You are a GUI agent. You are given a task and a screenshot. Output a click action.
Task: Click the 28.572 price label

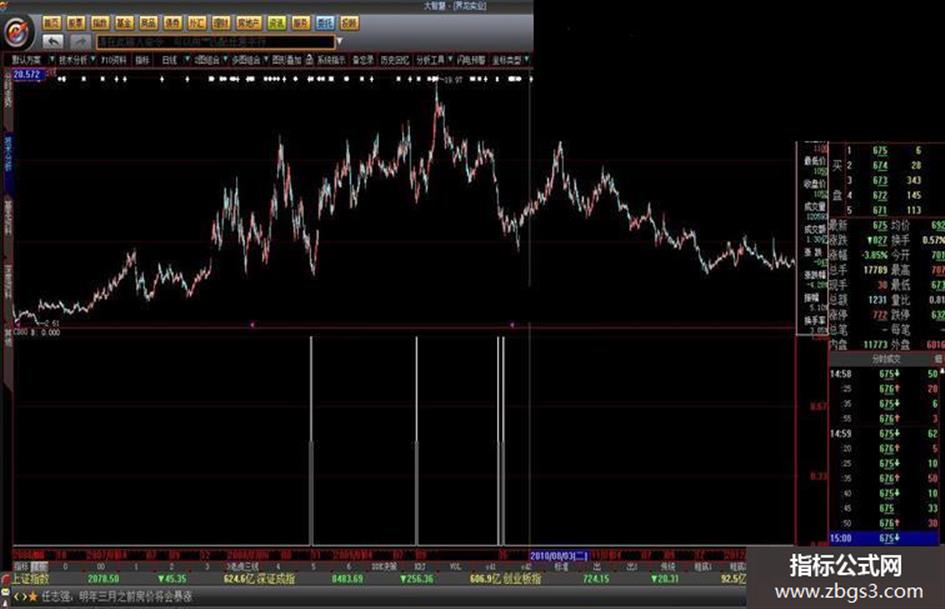[27, 74]
